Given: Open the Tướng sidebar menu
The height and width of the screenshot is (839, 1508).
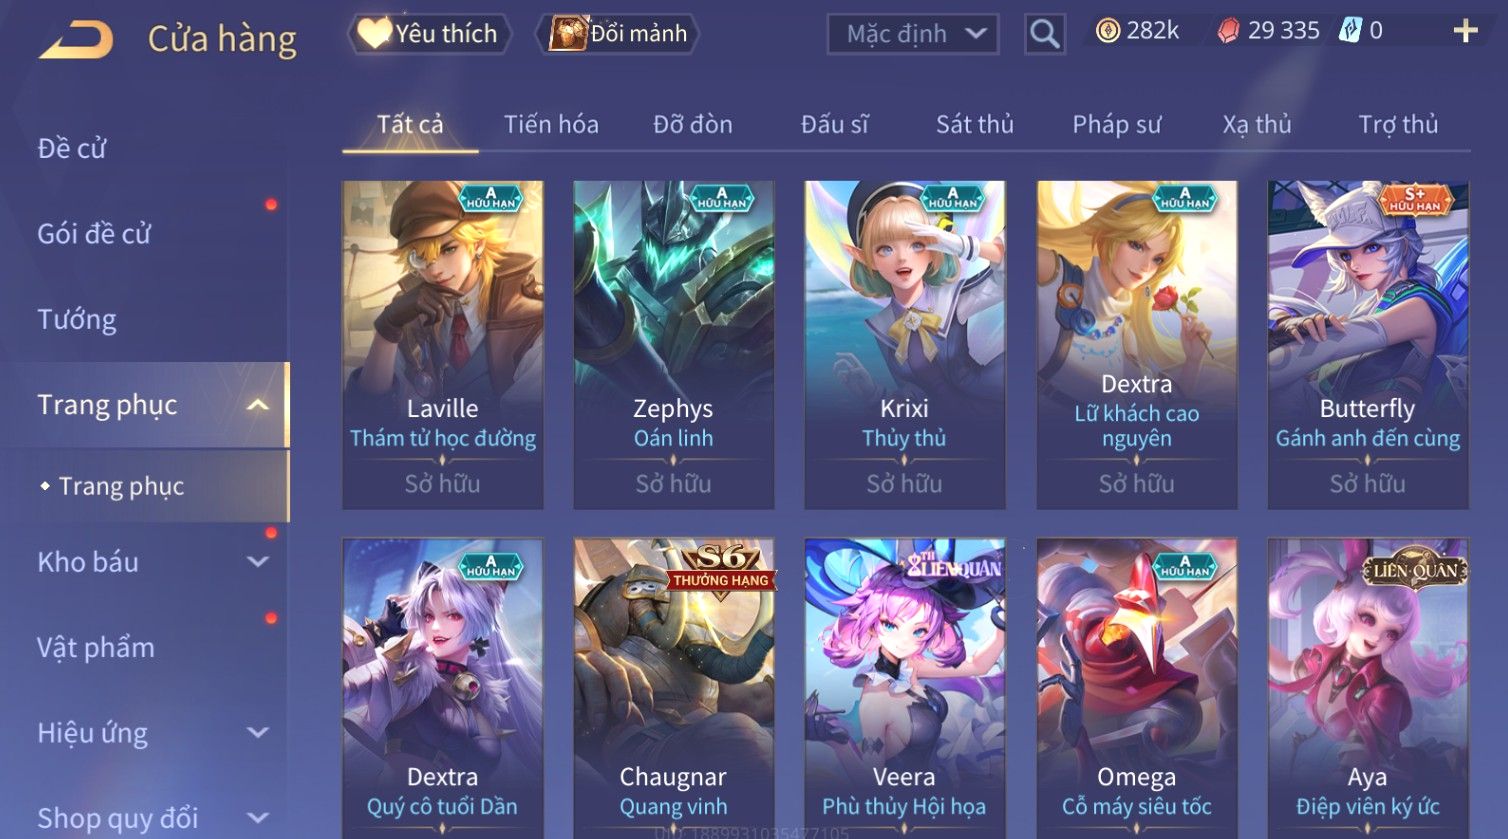Looking at the screenshot, I should (x=77, y=320).
